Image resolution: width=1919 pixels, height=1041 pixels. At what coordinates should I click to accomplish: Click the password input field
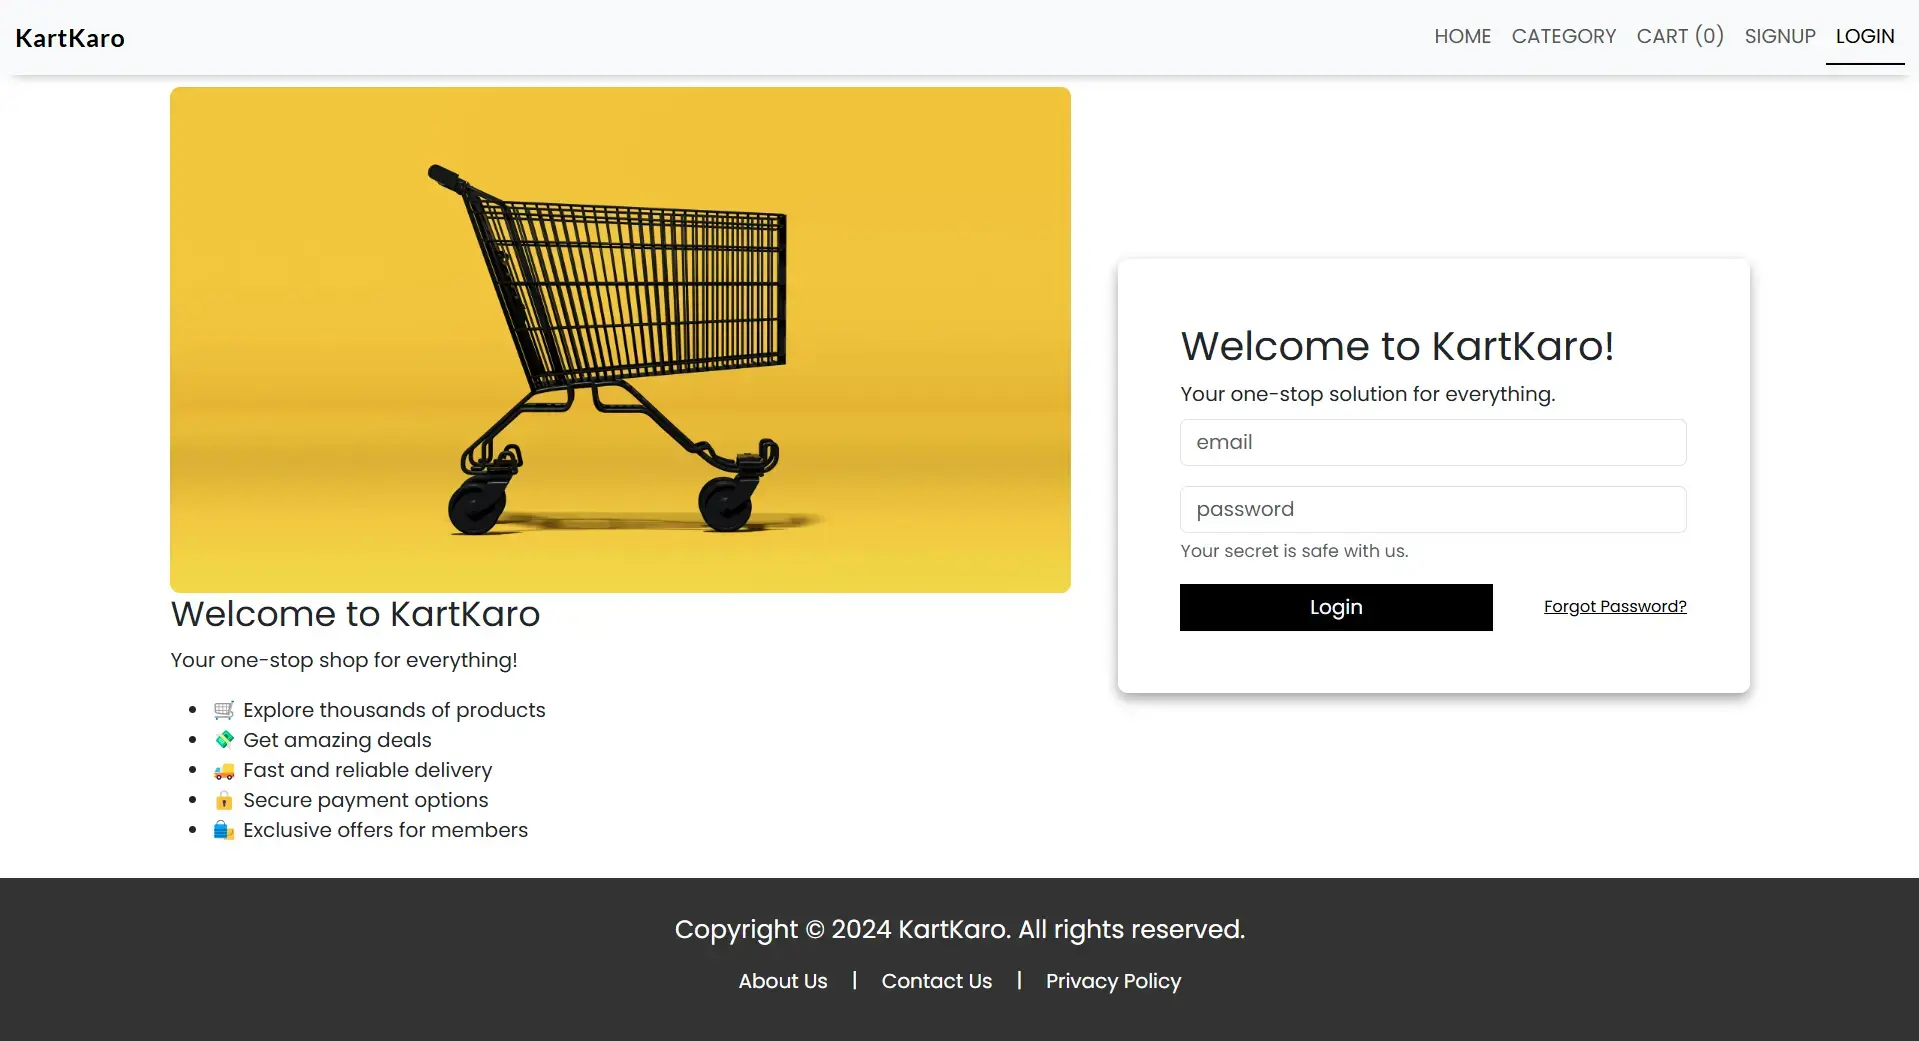pos(1432,509)
